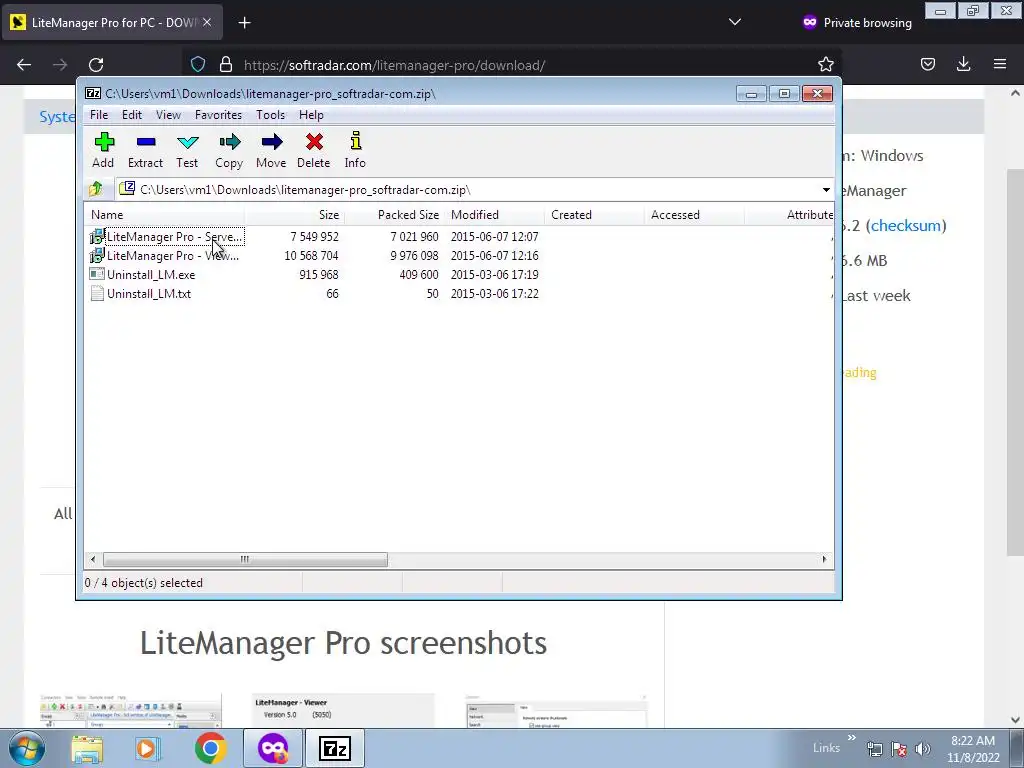Open the Windows Start menu

click(27, 748)
